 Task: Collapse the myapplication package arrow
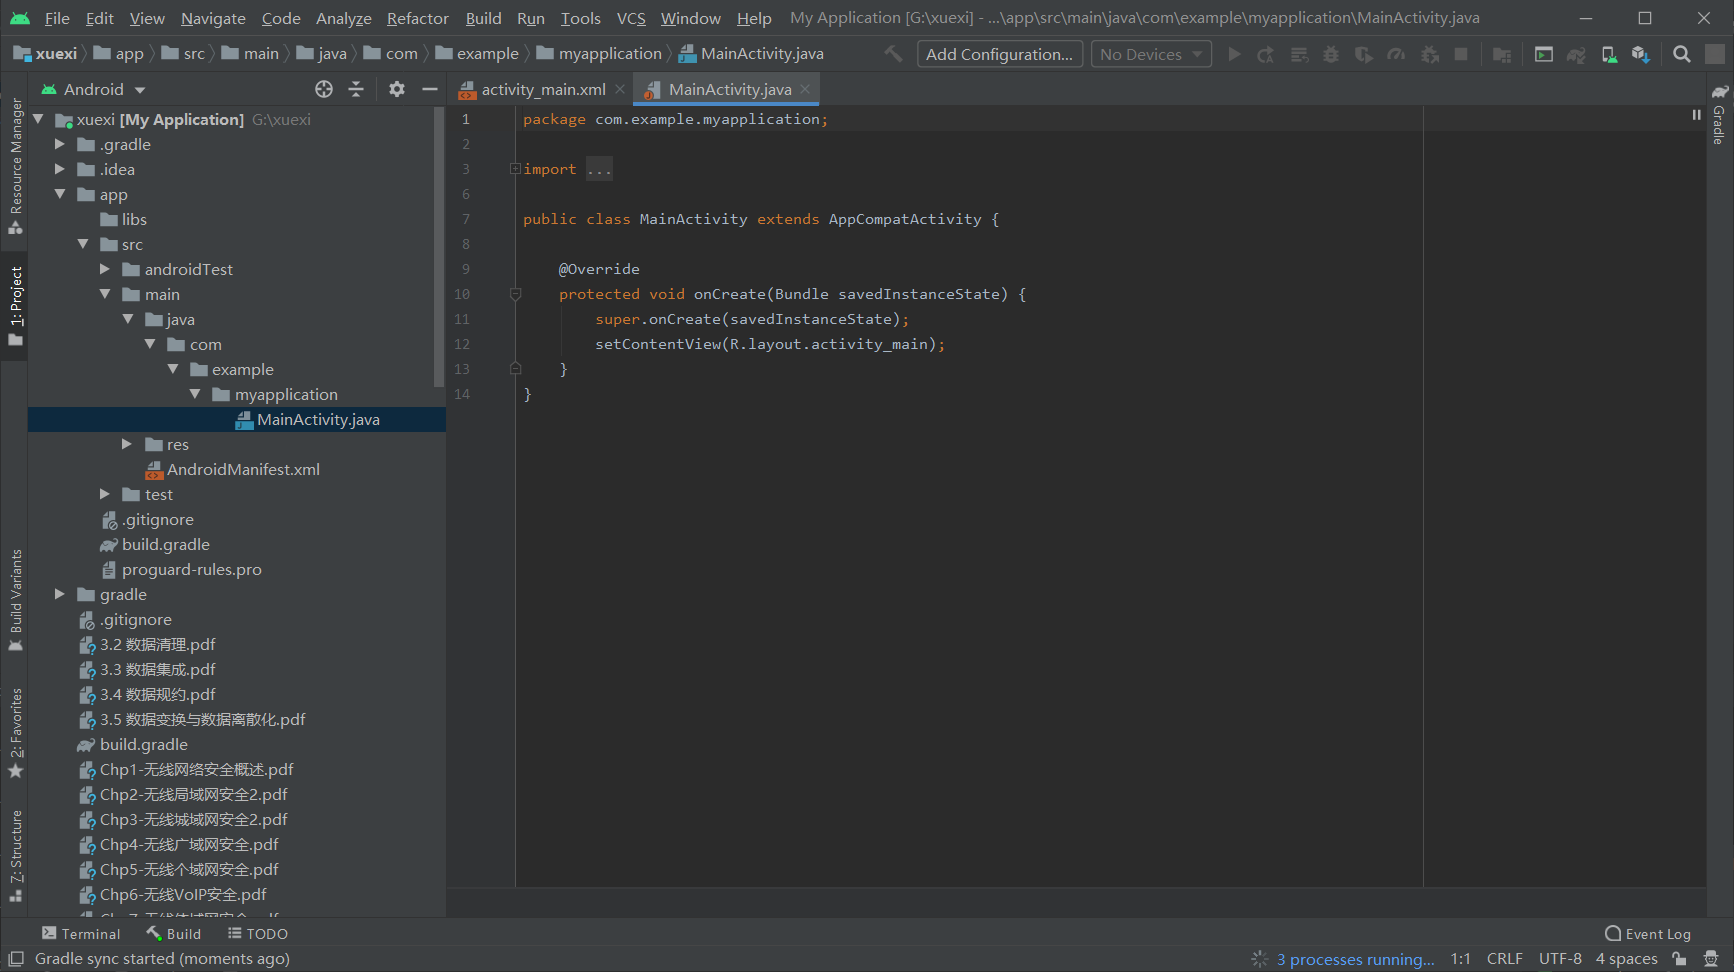195,394
